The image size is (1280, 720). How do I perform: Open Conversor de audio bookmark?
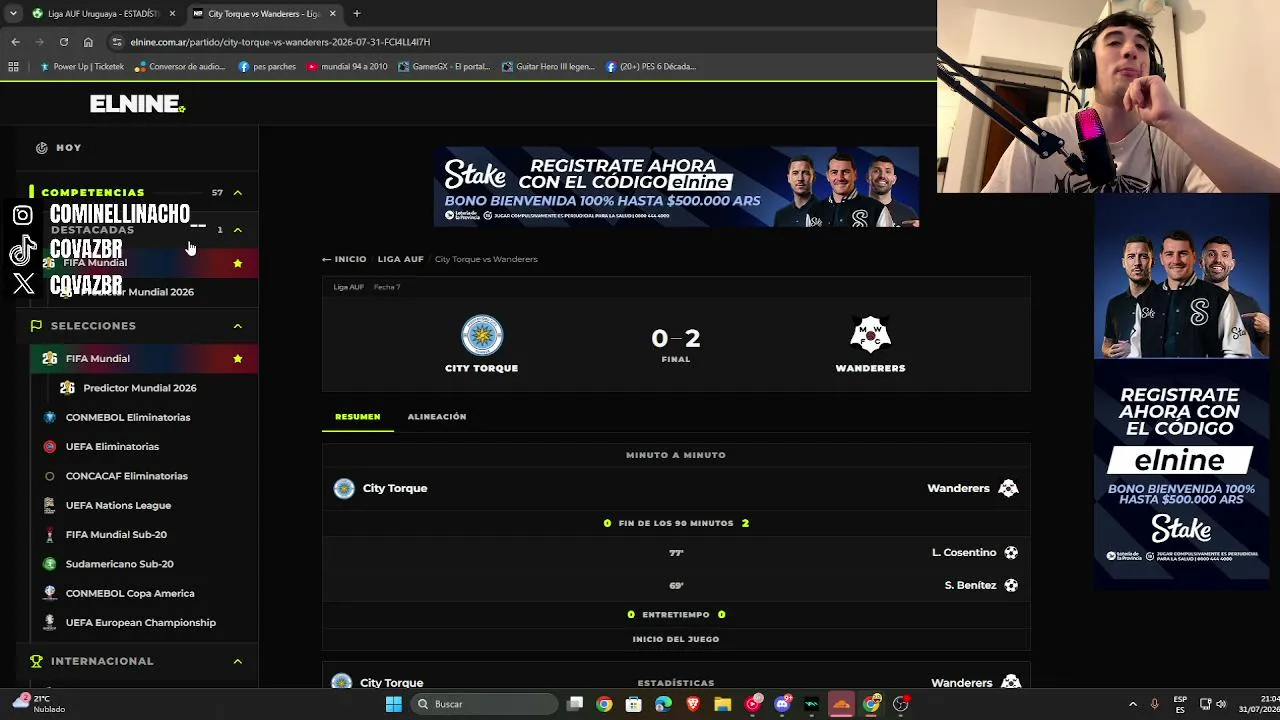click(180, 67)
